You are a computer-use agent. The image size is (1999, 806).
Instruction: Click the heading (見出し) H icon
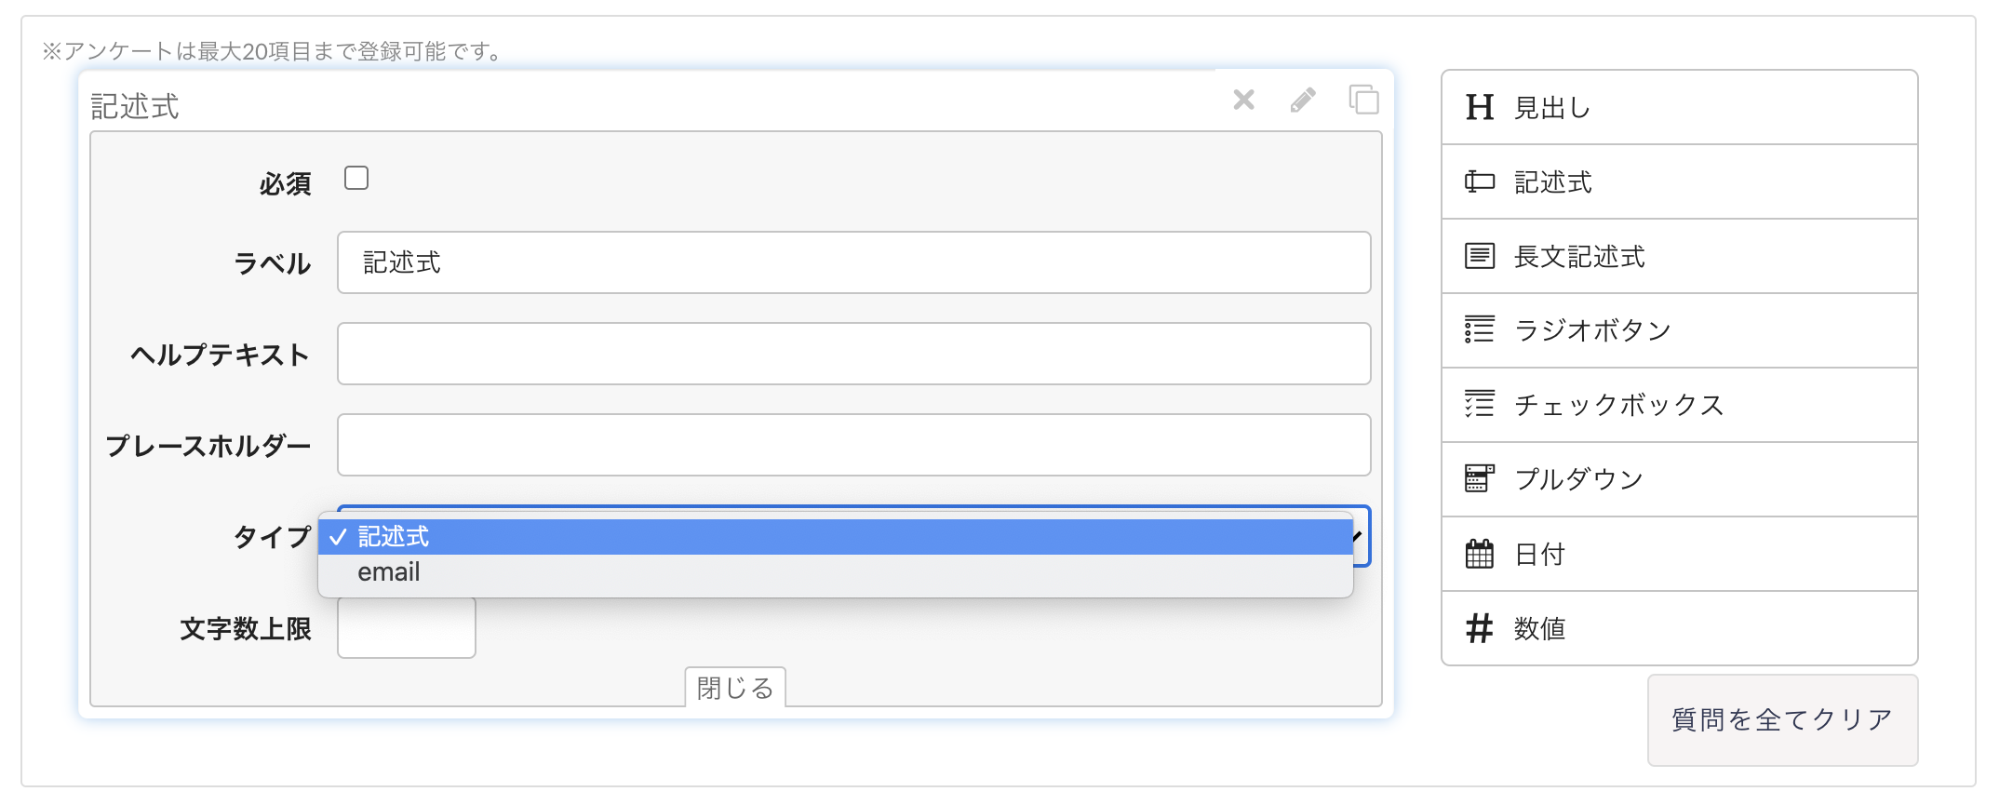click(x=1479, y=107)
